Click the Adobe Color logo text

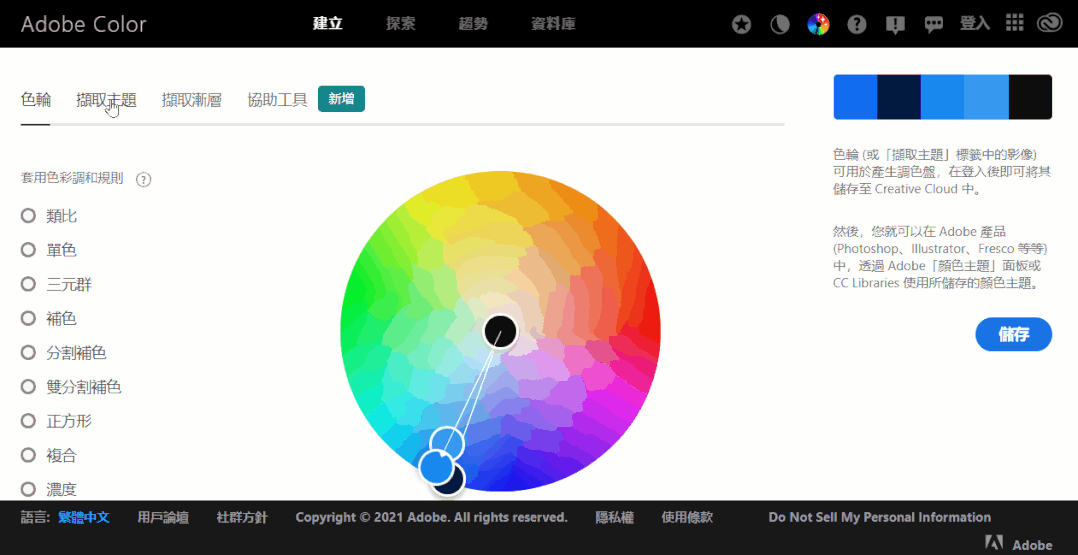[84, 25]
